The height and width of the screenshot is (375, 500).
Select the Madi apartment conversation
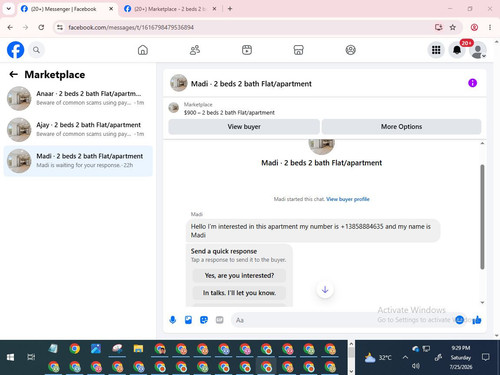(x=78, y=161)
